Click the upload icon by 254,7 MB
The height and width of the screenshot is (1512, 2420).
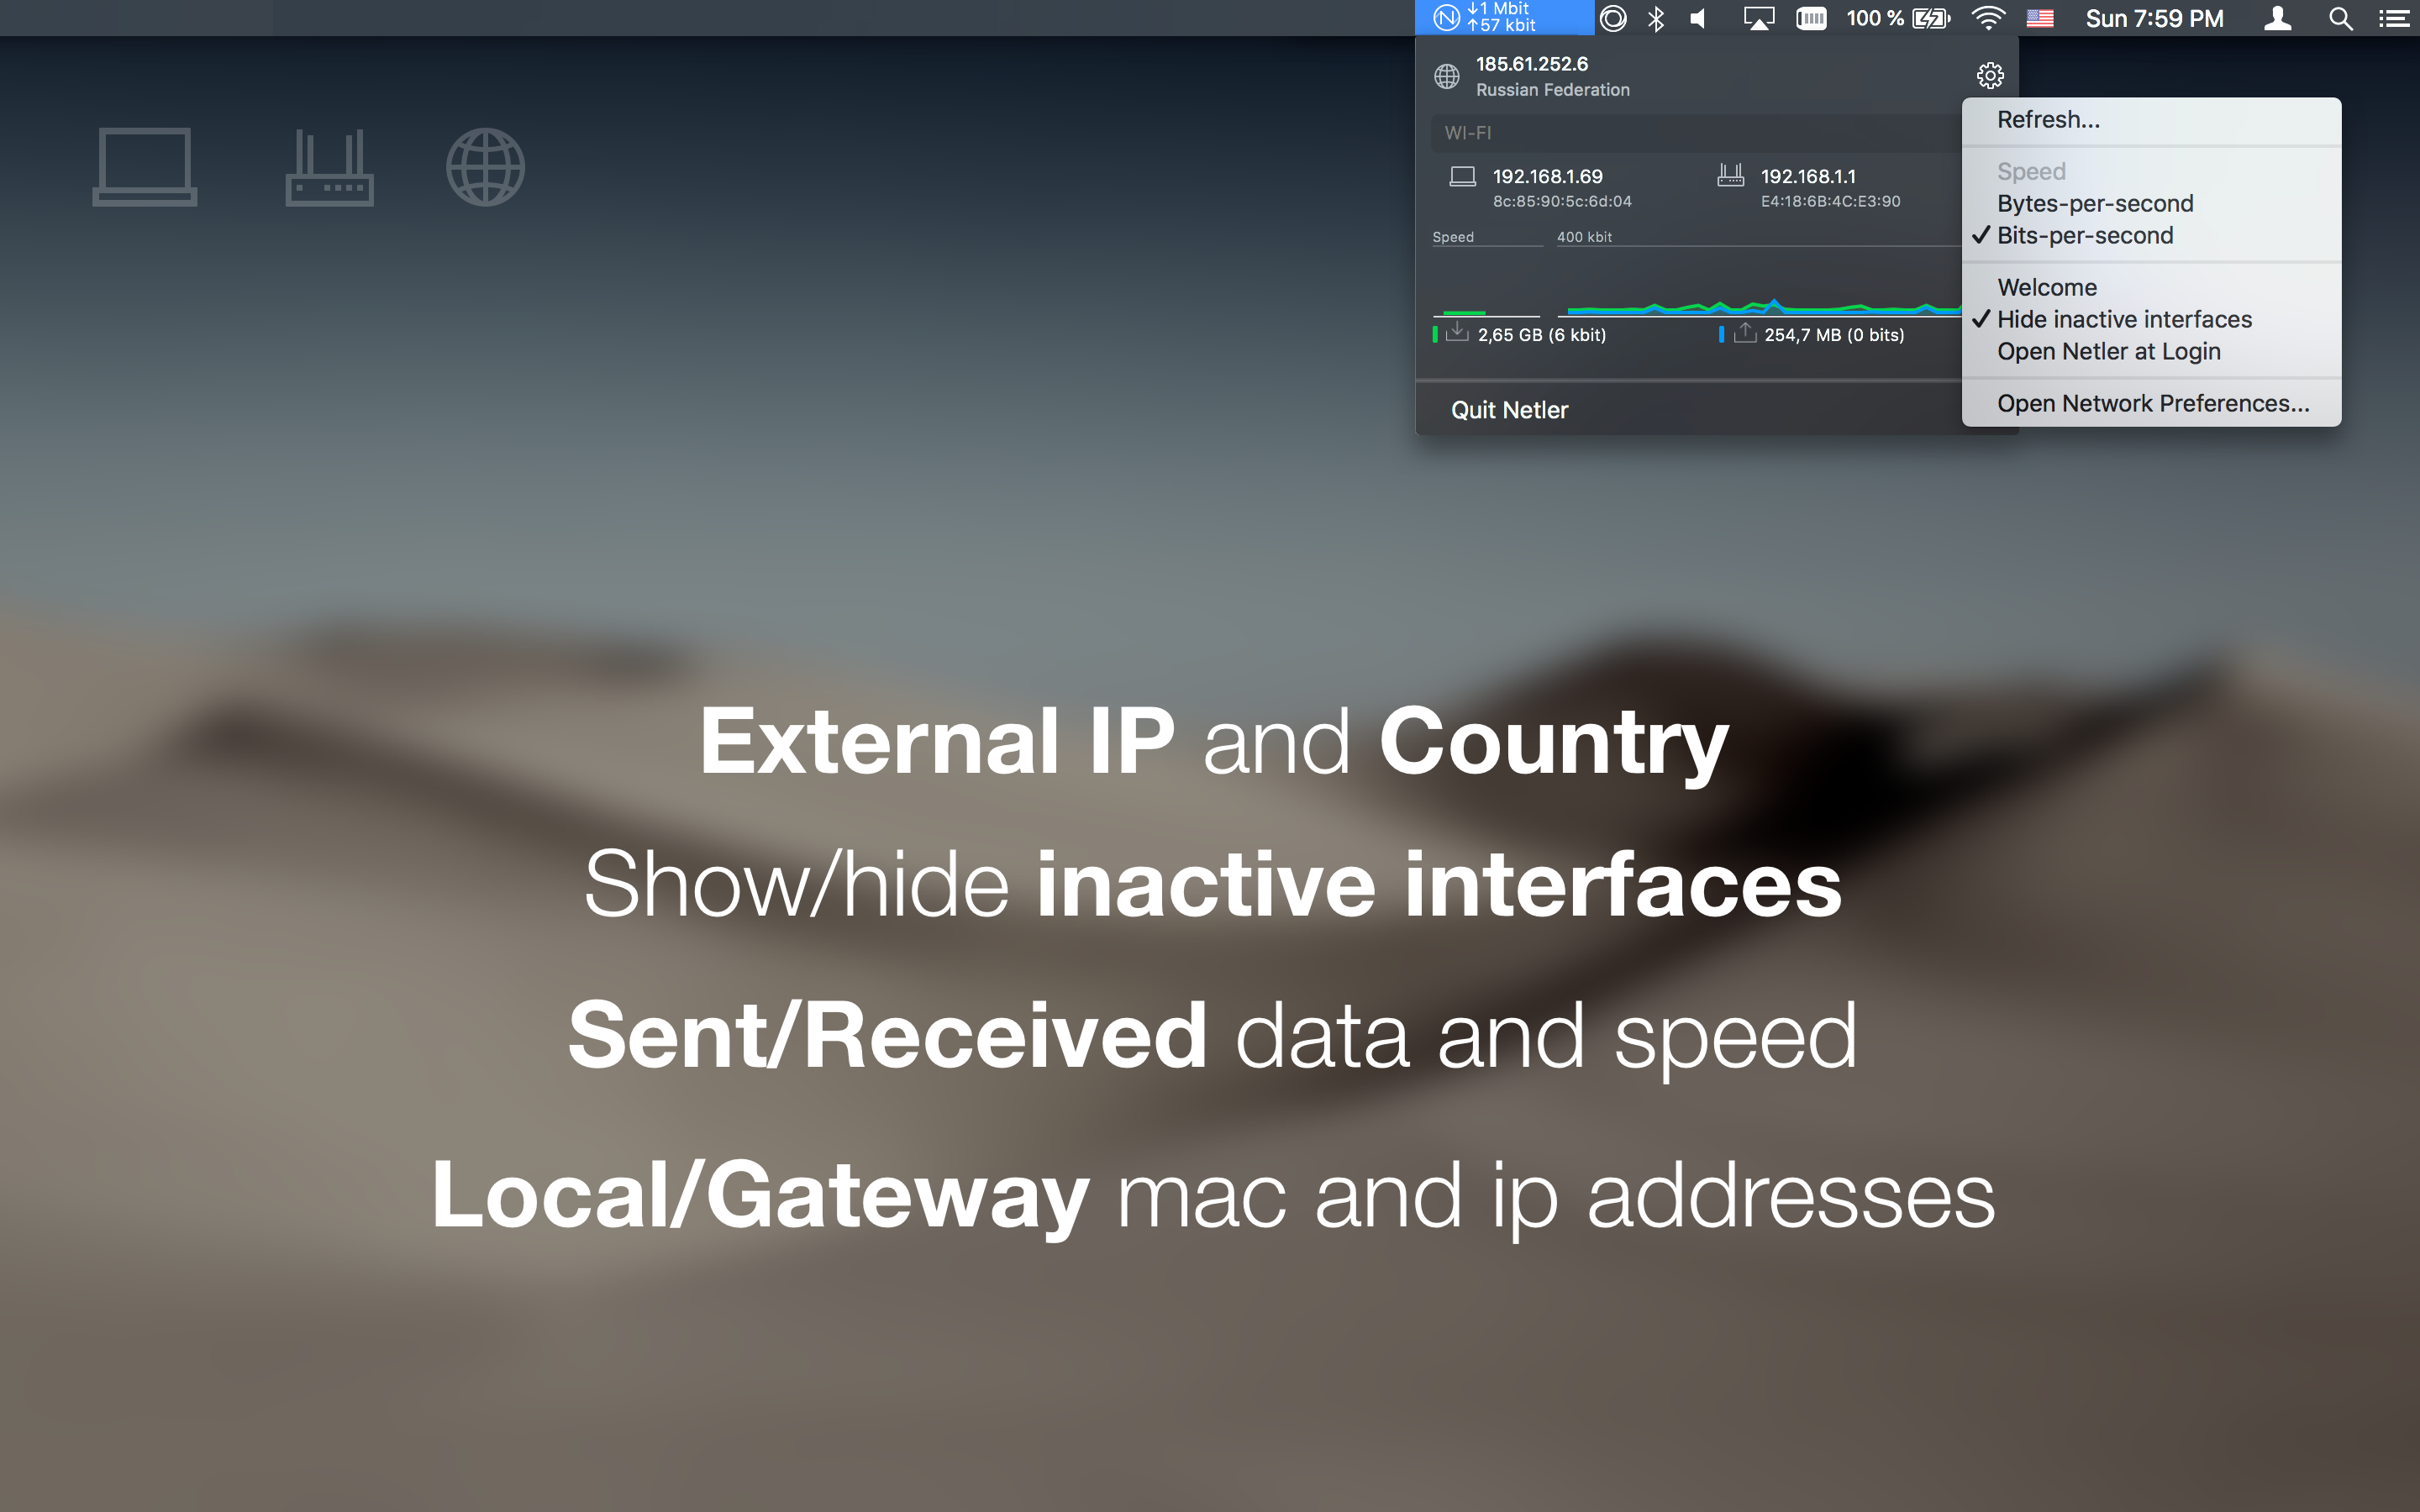pos(1745,332)
